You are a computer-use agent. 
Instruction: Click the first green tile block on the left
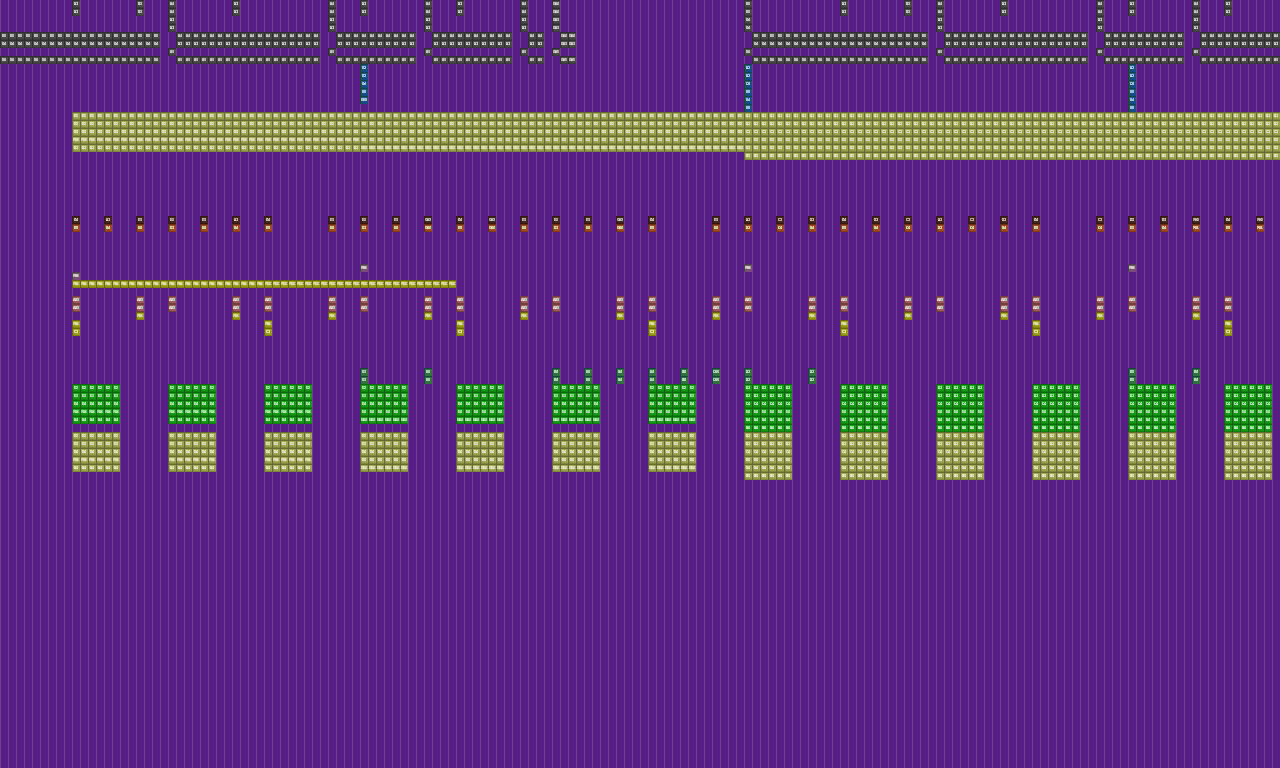tap(96, 404)
